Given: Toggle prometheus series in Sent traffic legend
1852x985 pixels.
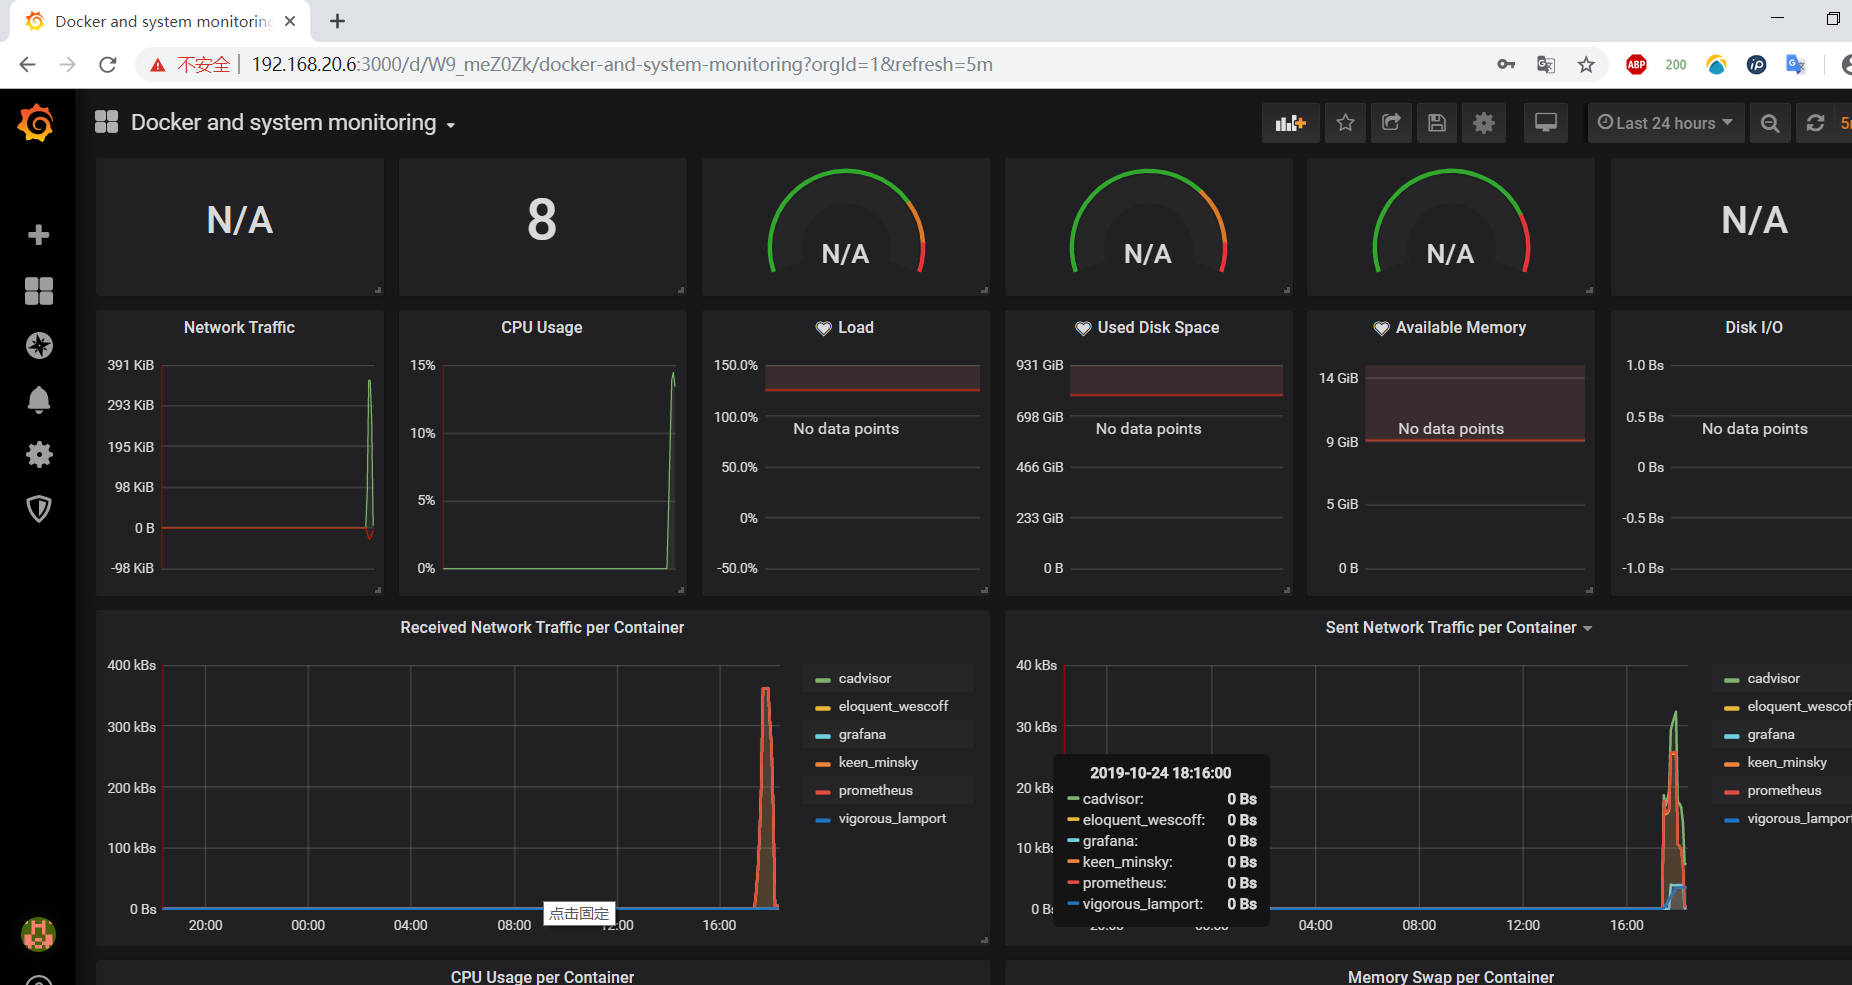Looking at the screenshot, I should click(1784, 791).
